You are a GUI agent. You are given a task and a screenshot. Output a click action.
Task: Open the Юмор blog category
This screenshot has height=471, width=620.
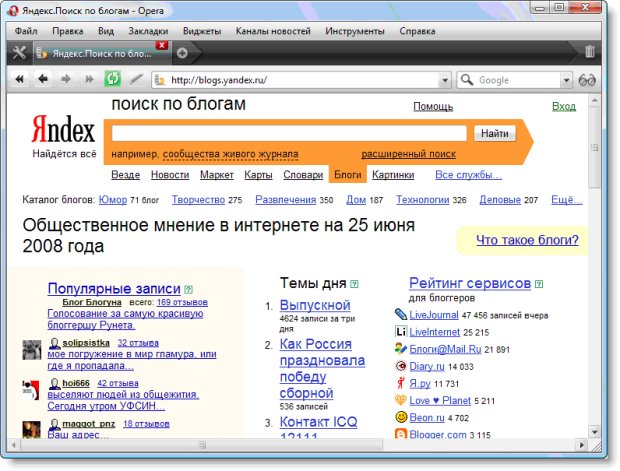click(113, 200)
